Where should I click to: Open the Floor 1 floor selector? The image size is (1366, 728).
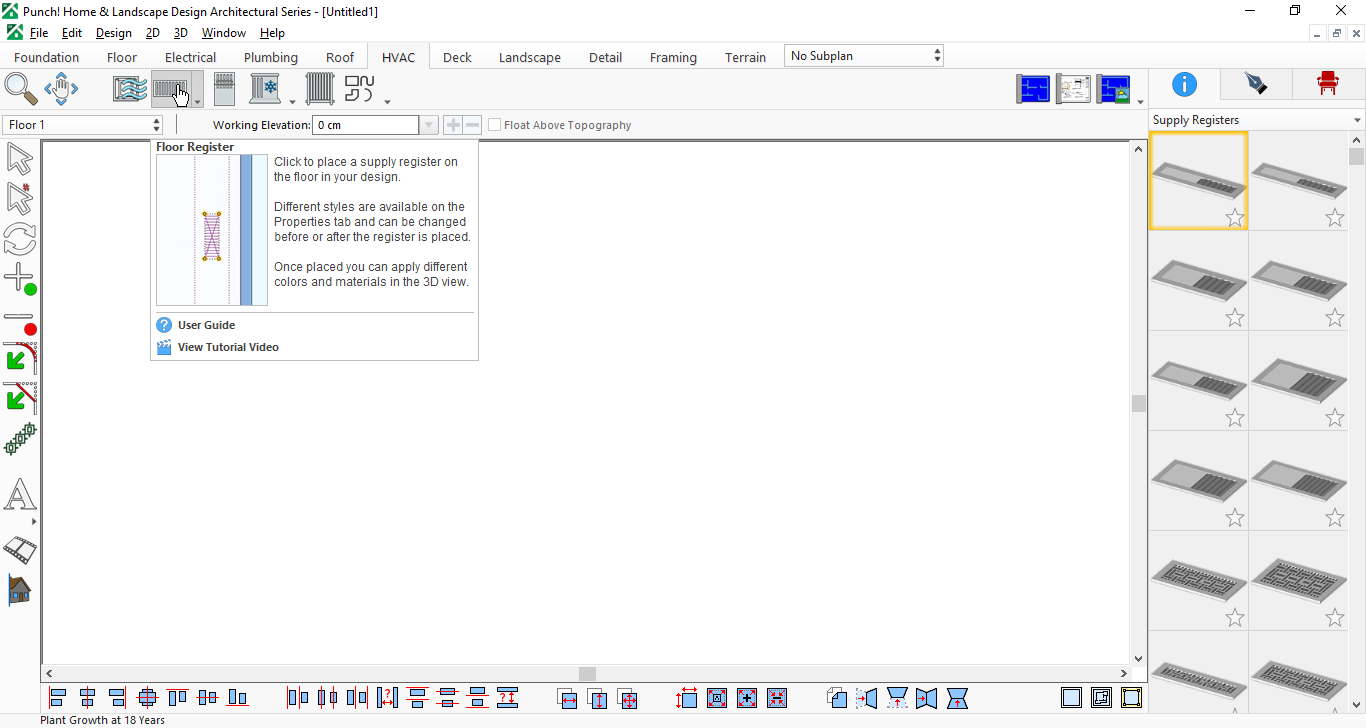click(83, 125)
